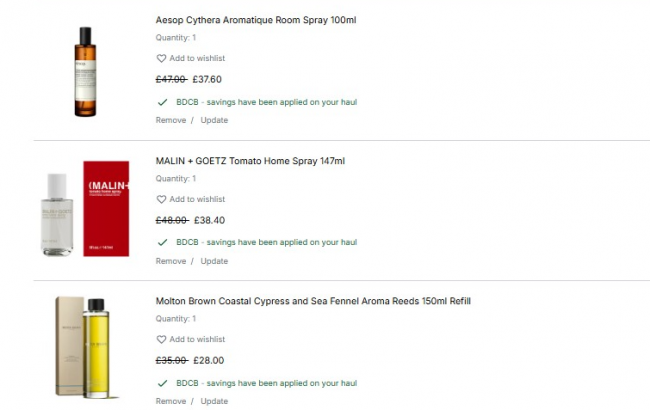
Task: Click heart icon for MALIN + GOETZ spray
Action: tap(161, 199)
